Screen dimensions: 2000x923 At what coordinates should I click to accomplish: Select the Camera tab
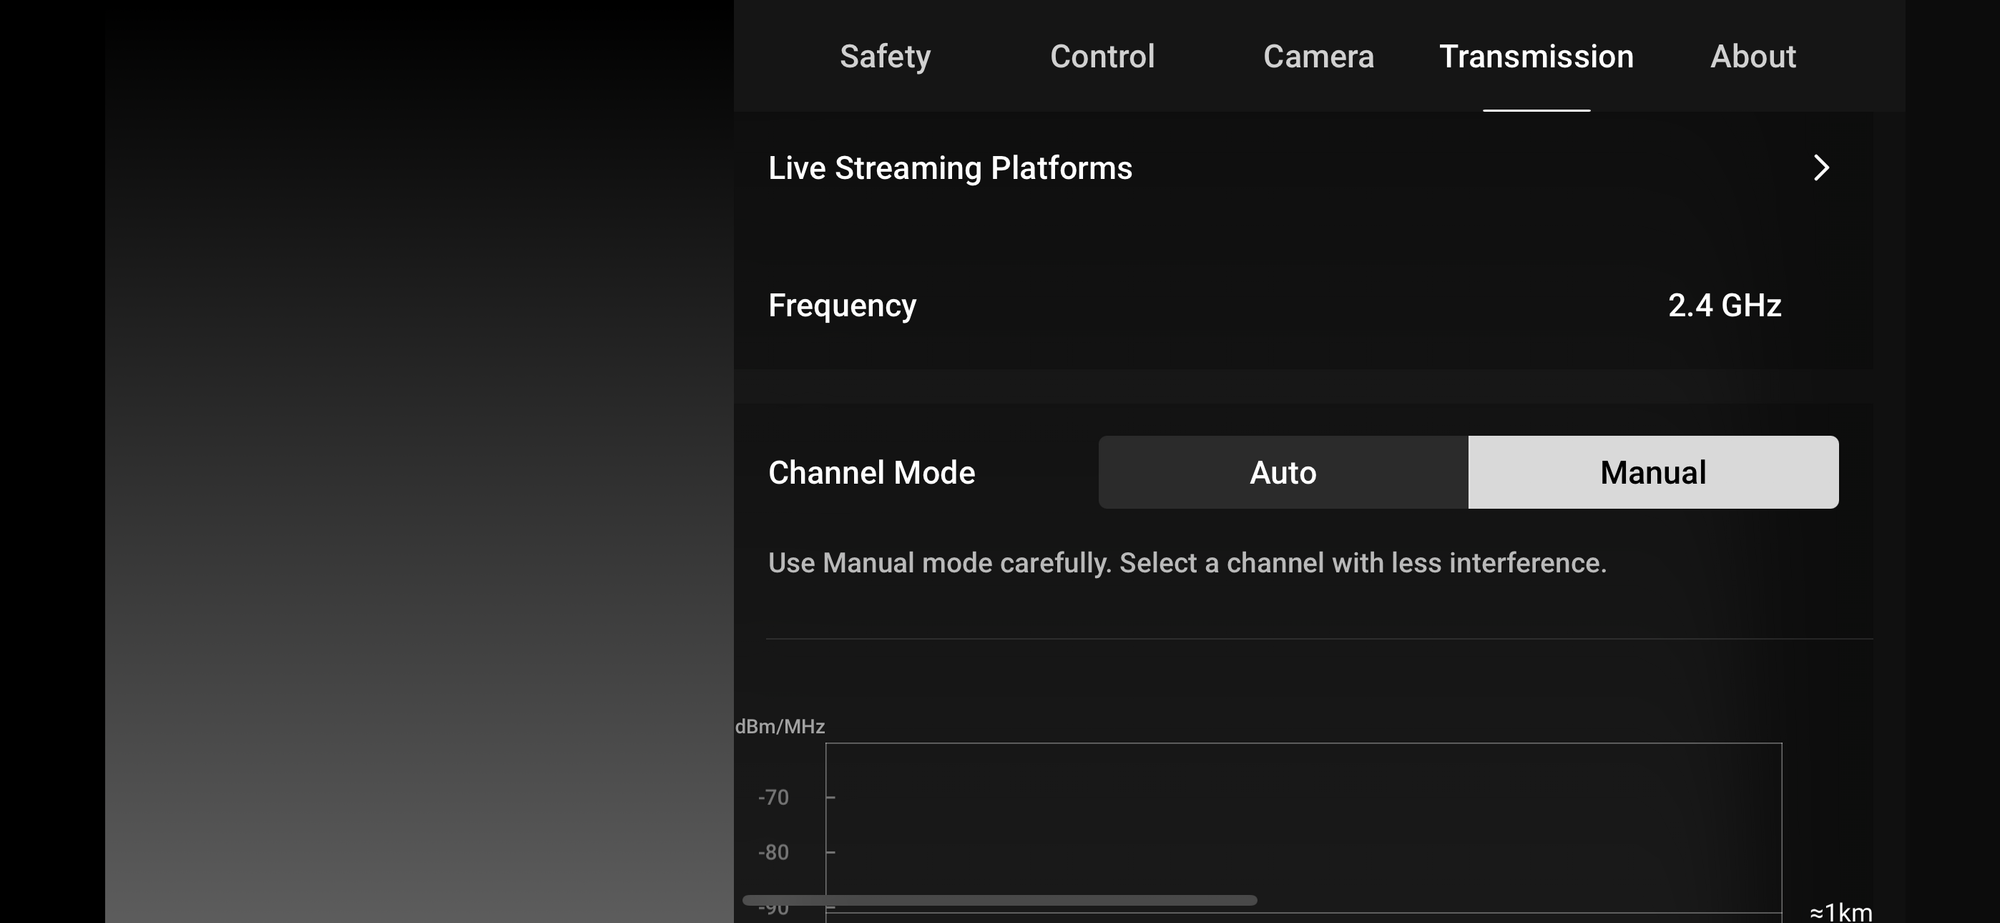pyautogui.click(x=1318, y=57)
